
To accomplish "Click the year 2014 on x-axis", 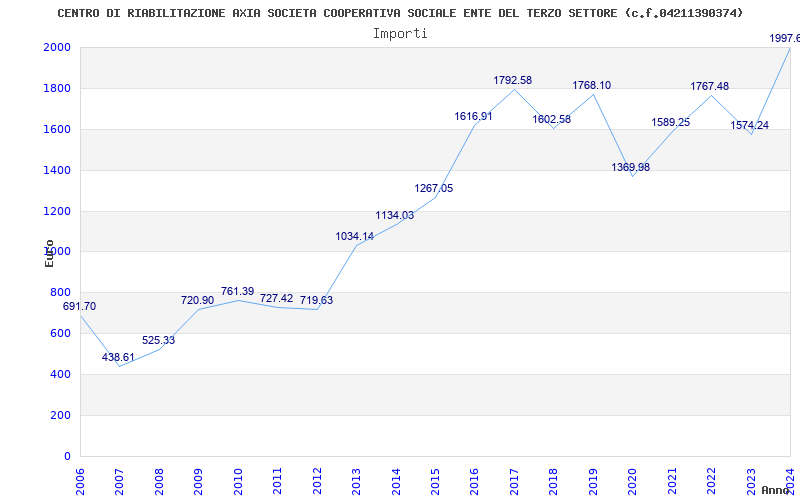I will click(396, 481).
